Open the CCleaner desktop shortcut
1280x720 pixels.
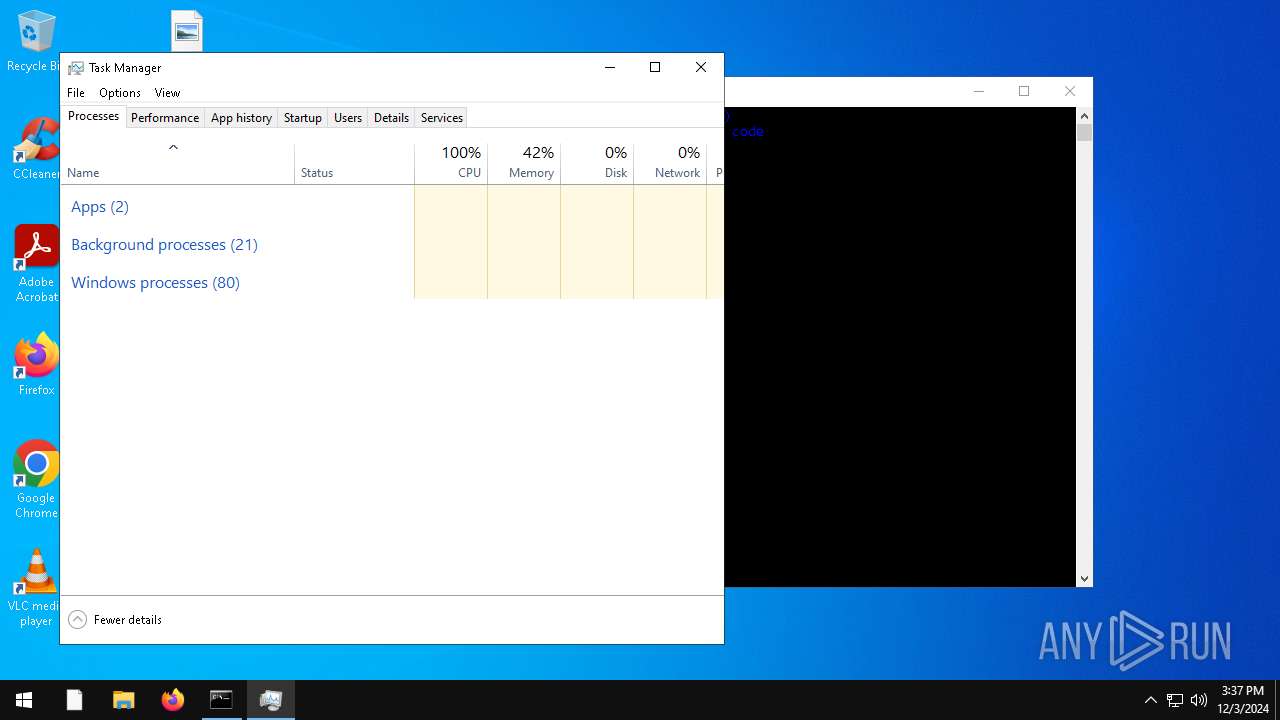pyautogui.click(x=36, y=149)
